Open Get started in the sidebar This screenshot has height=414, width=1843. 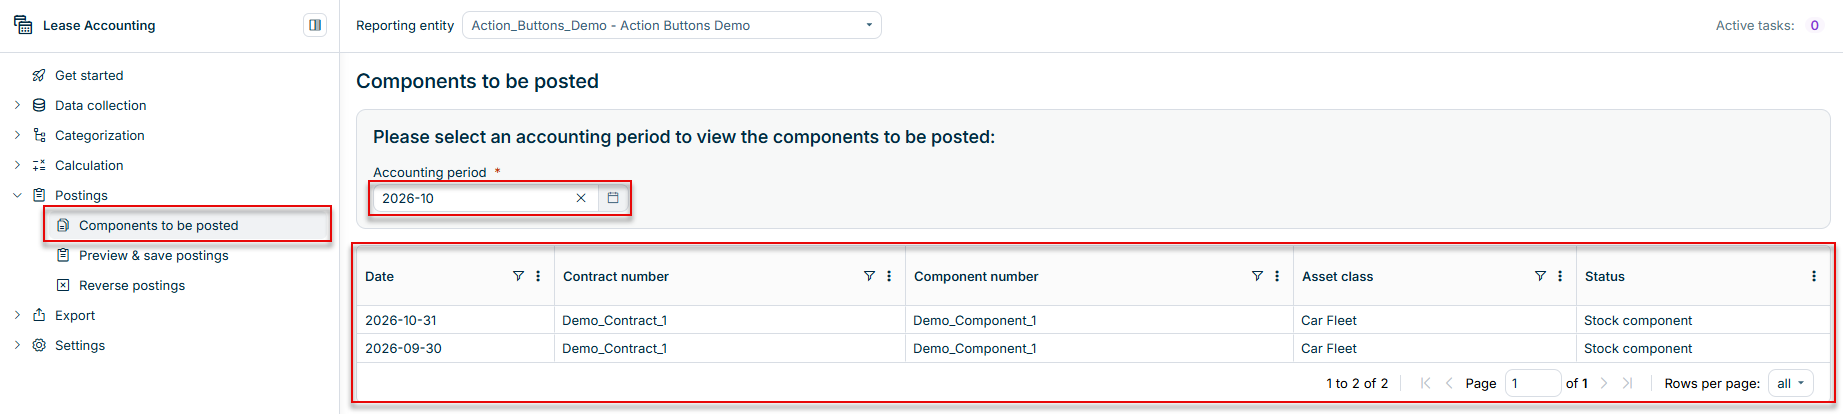click(89, 75)
